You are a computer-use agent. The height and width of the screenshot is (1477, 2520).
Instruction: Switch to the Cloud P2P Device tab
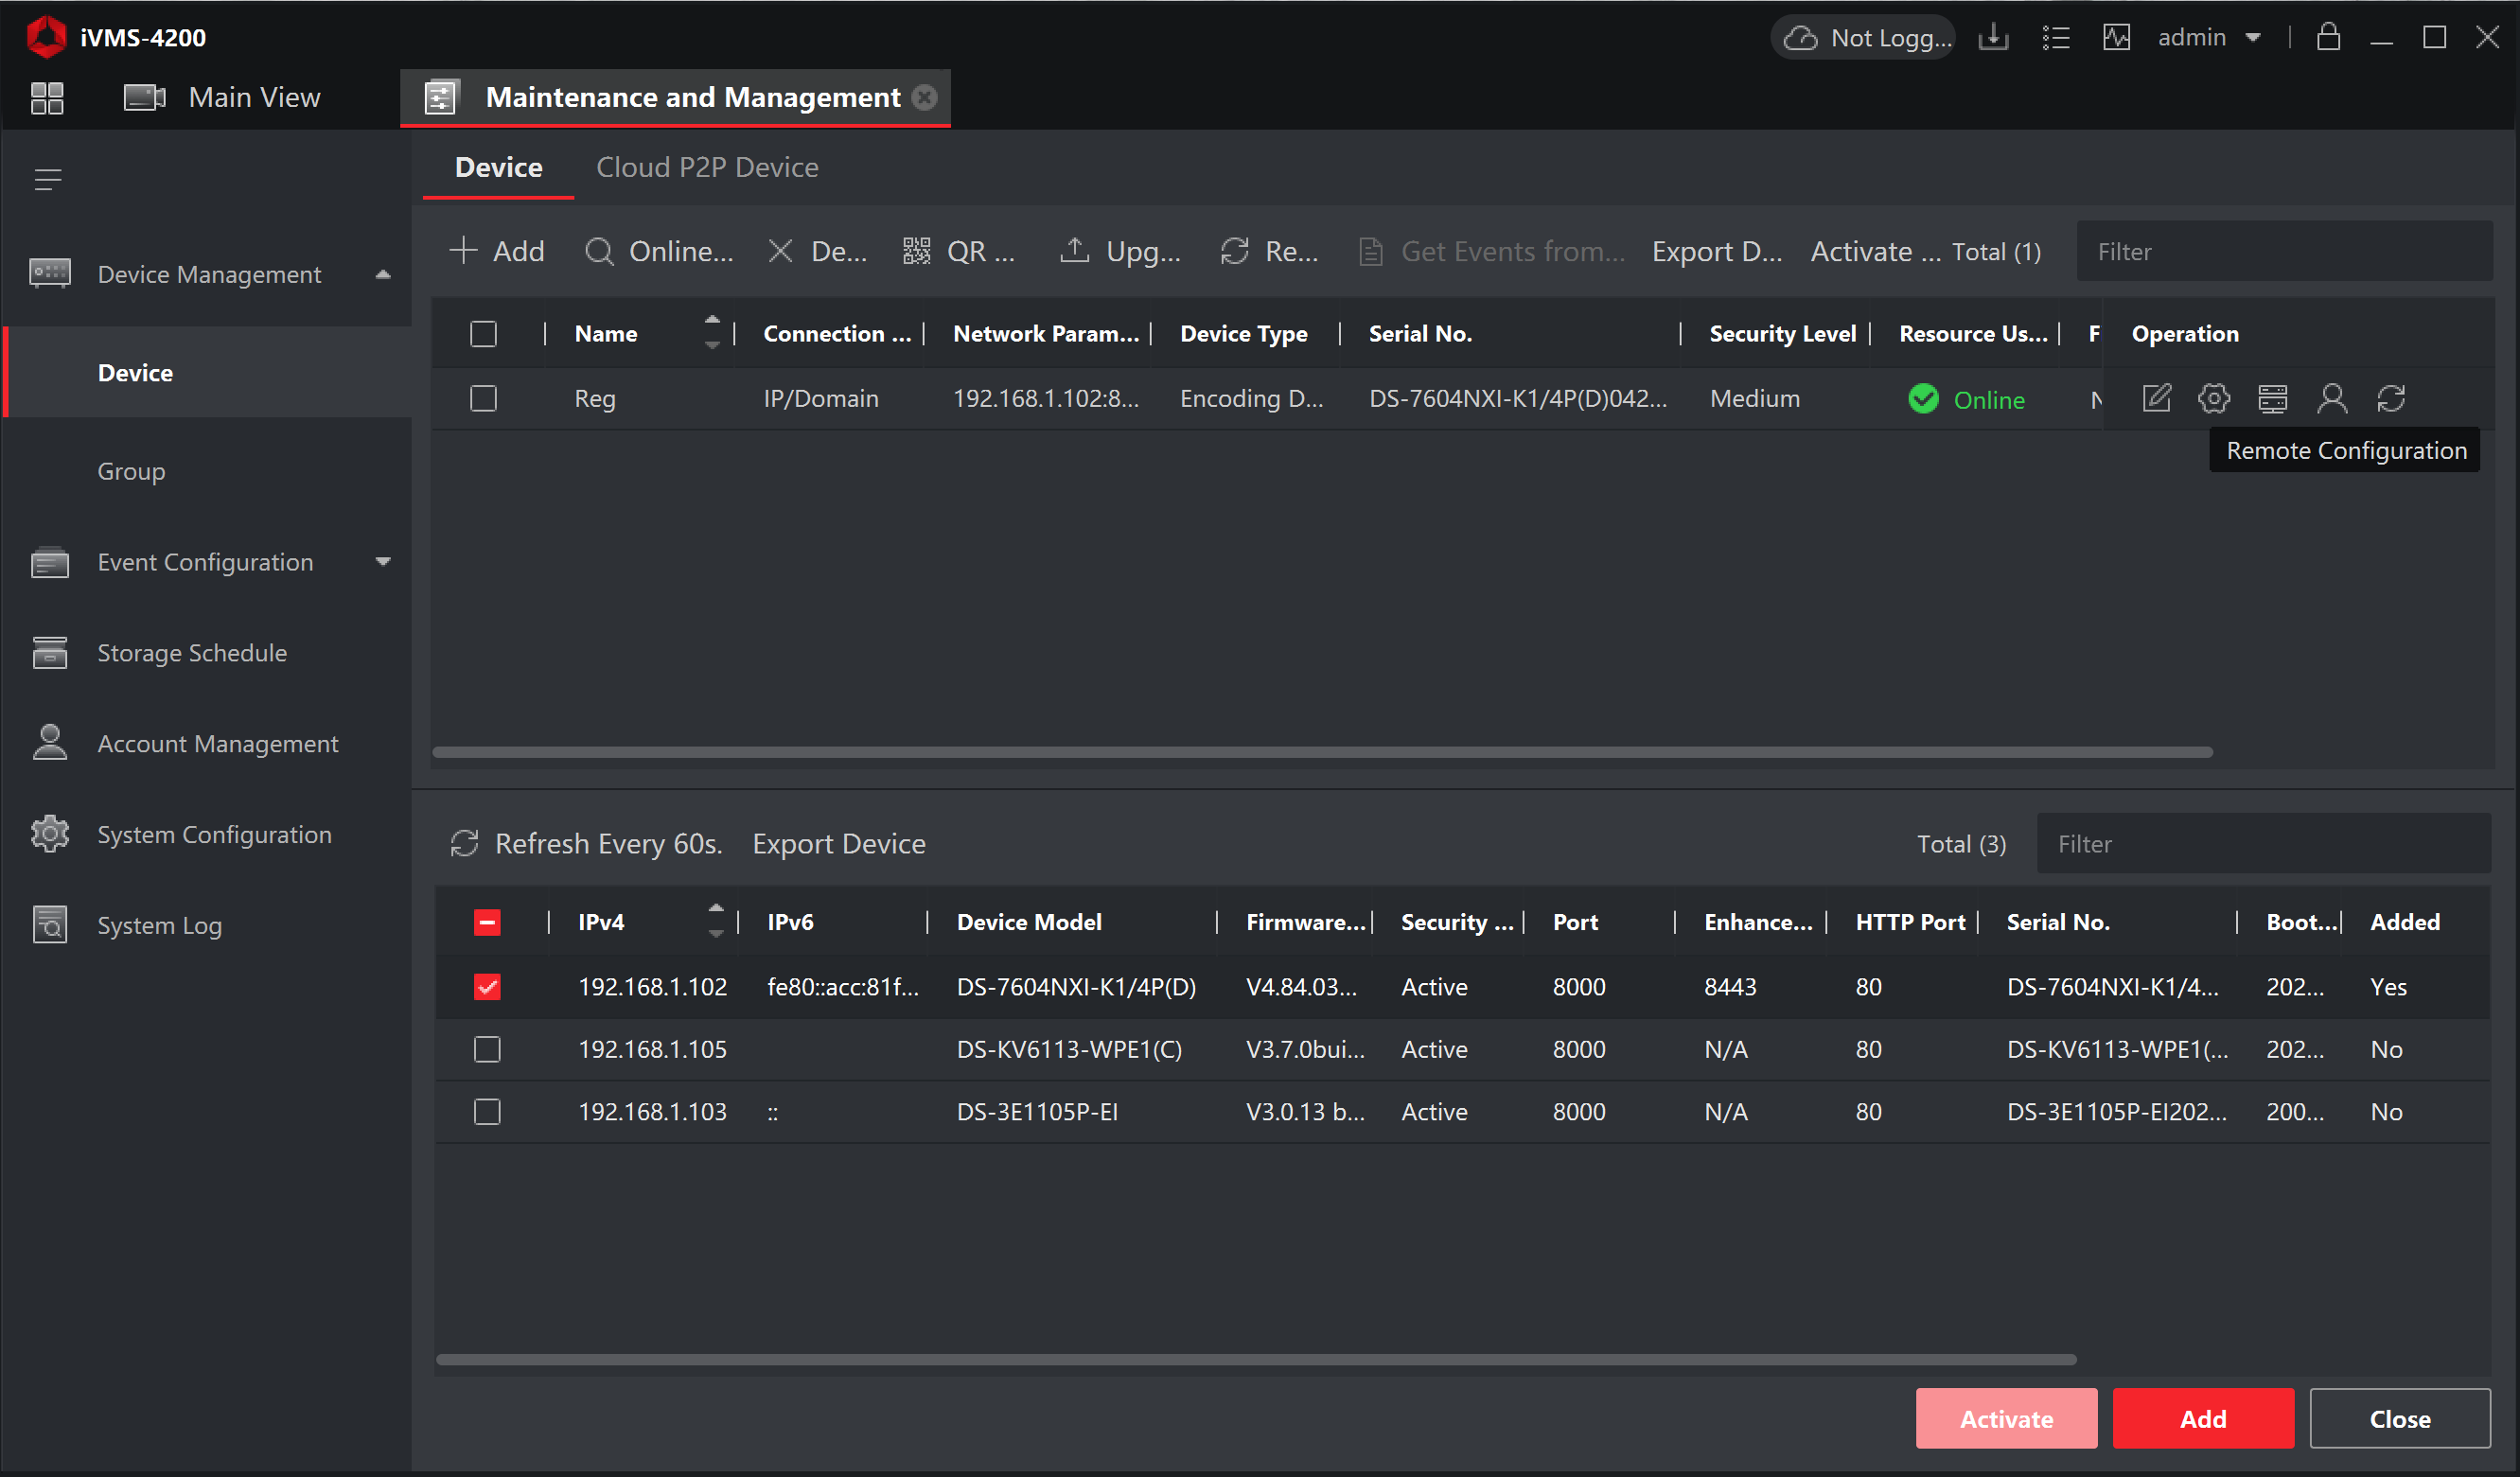click(707, 168)
